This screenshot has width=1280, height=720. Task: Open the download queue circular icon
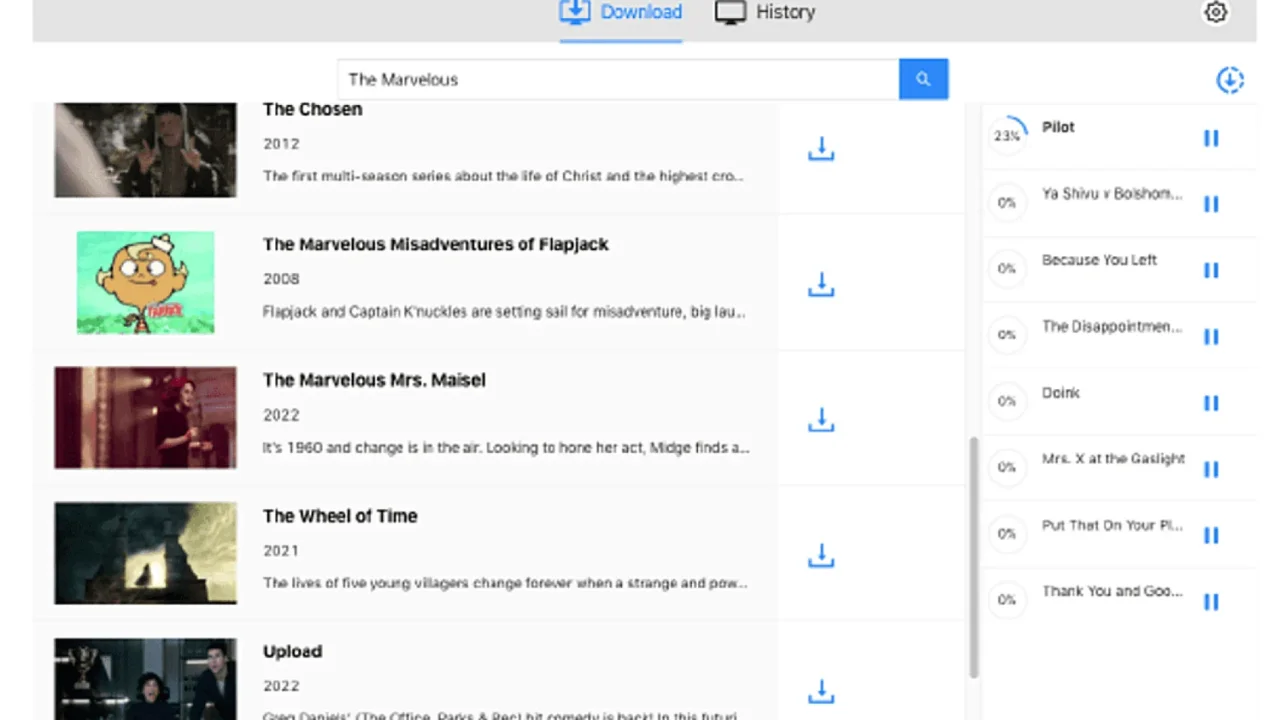pos(1230,80)
